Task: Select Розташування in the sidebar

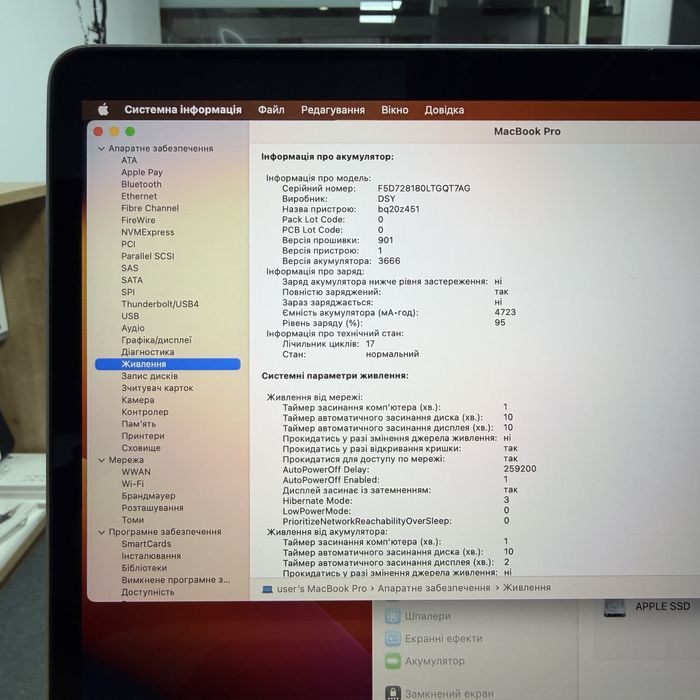Action: pyautogui.click(x=152, y=508)
